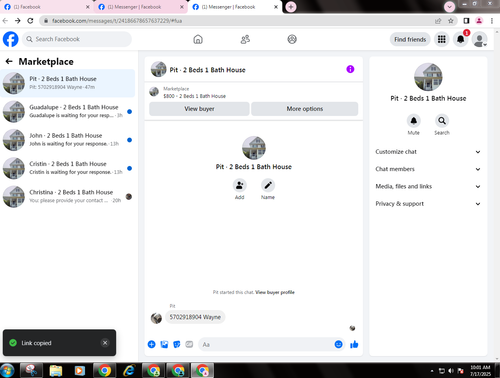Open Internet Explorer from the taskbar

(x=129, y=370)
